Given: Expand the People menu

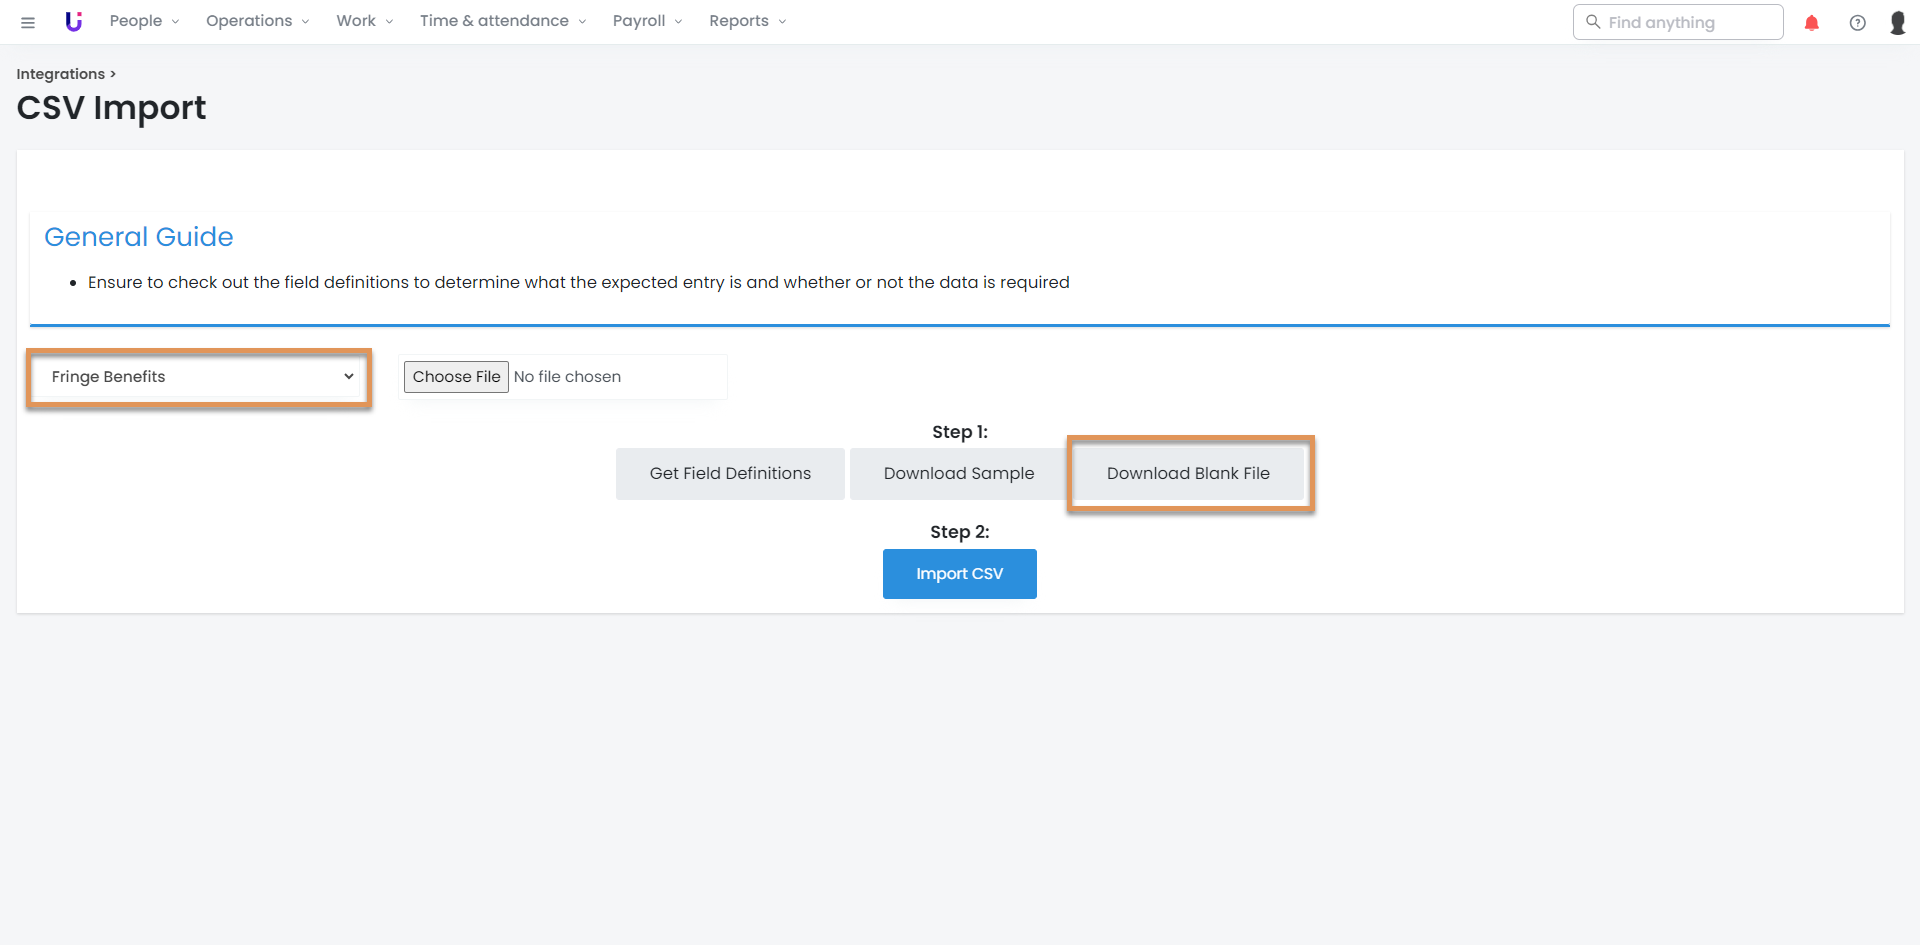Looking at the screenshot, I should tap(144, 21).
